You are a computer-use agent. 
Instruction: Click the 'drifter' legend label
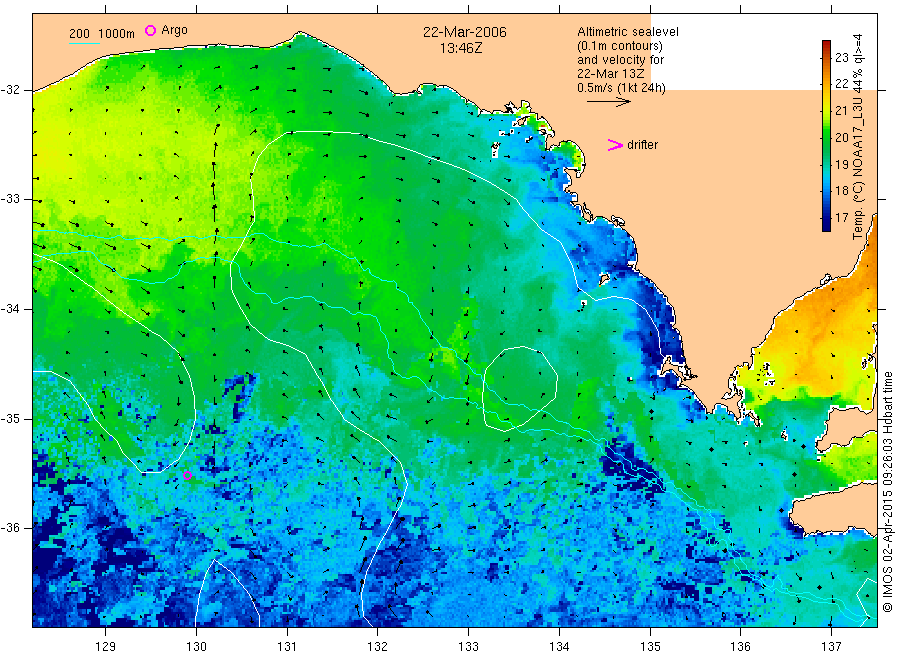click(x=642, y=145)
